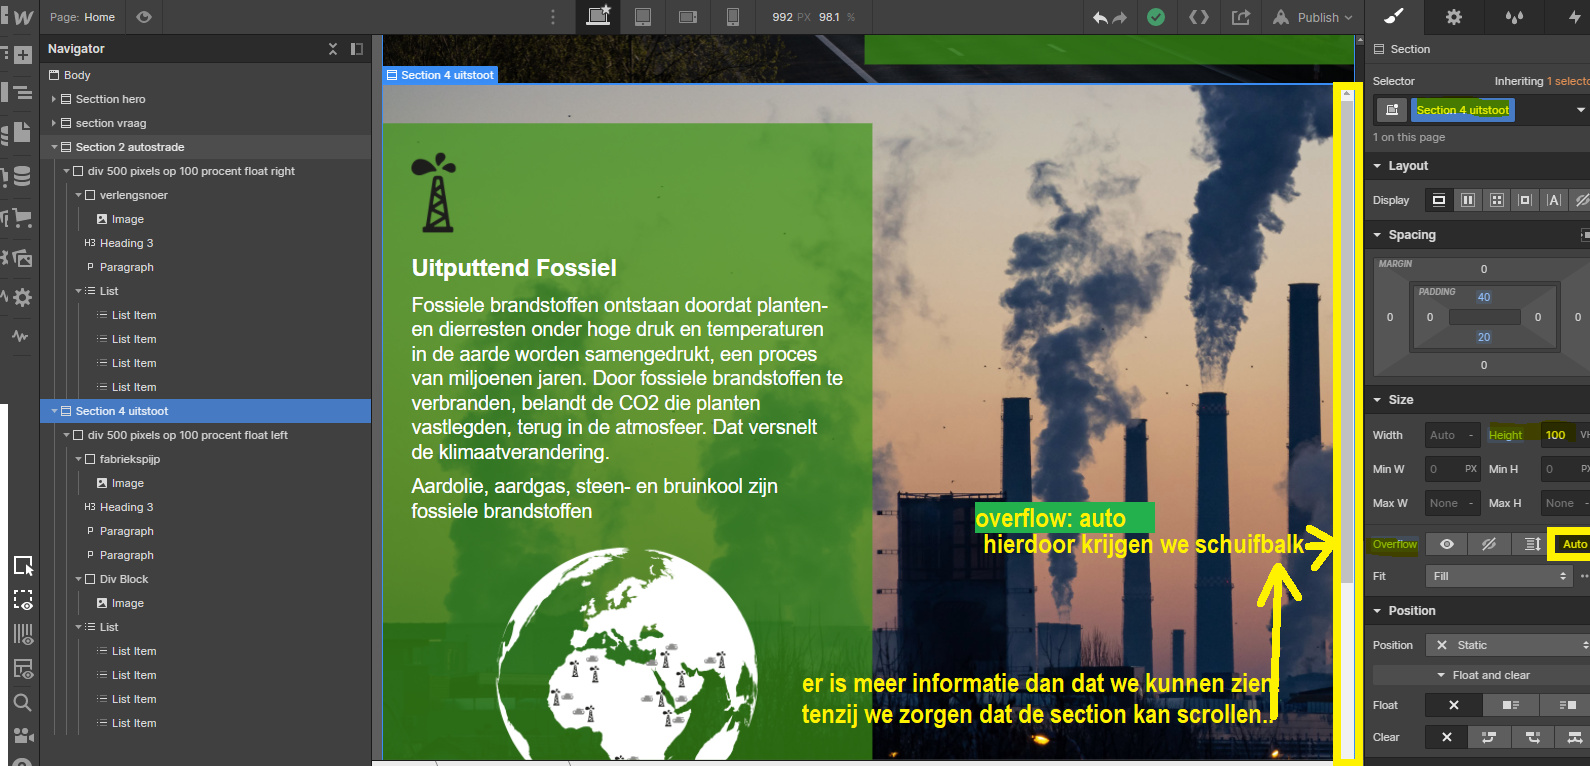Screen dimensions: 1590x766
Task: Pin the Navigator panel
Action: 357,49
